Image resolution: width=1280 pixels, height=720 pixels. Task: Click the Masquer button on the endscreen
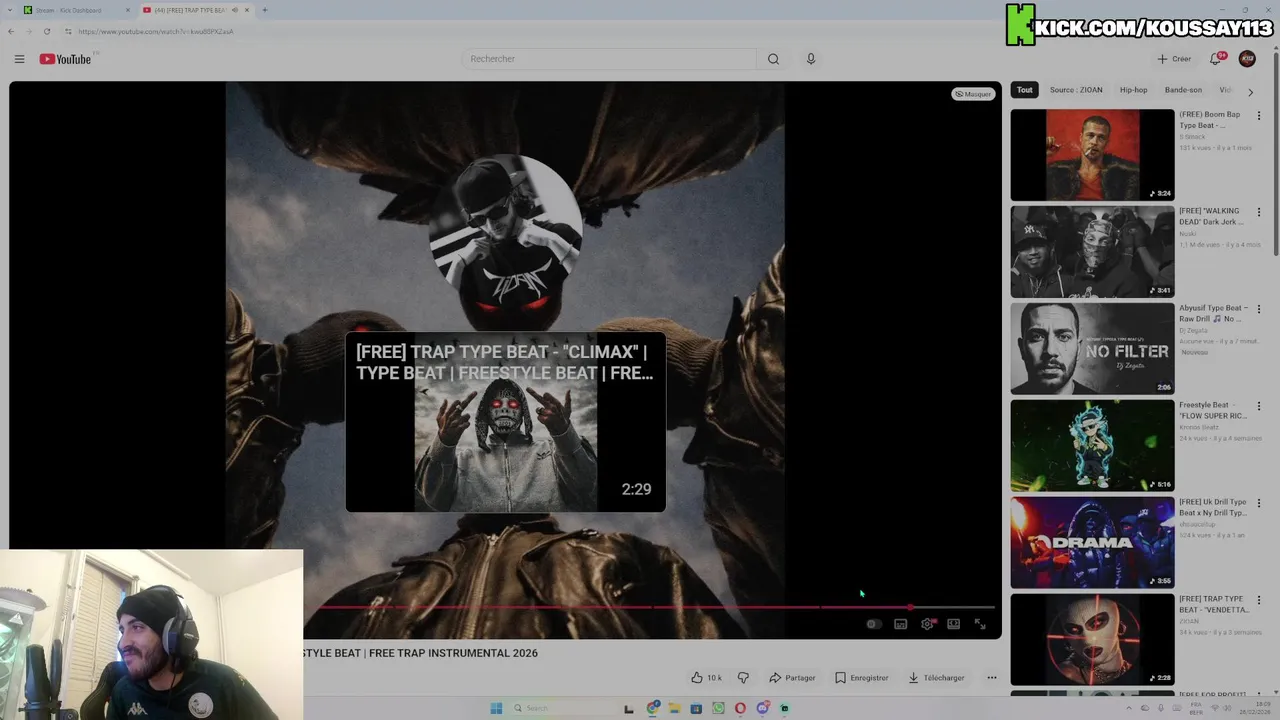pyautogui.click(x=973, y=94)
